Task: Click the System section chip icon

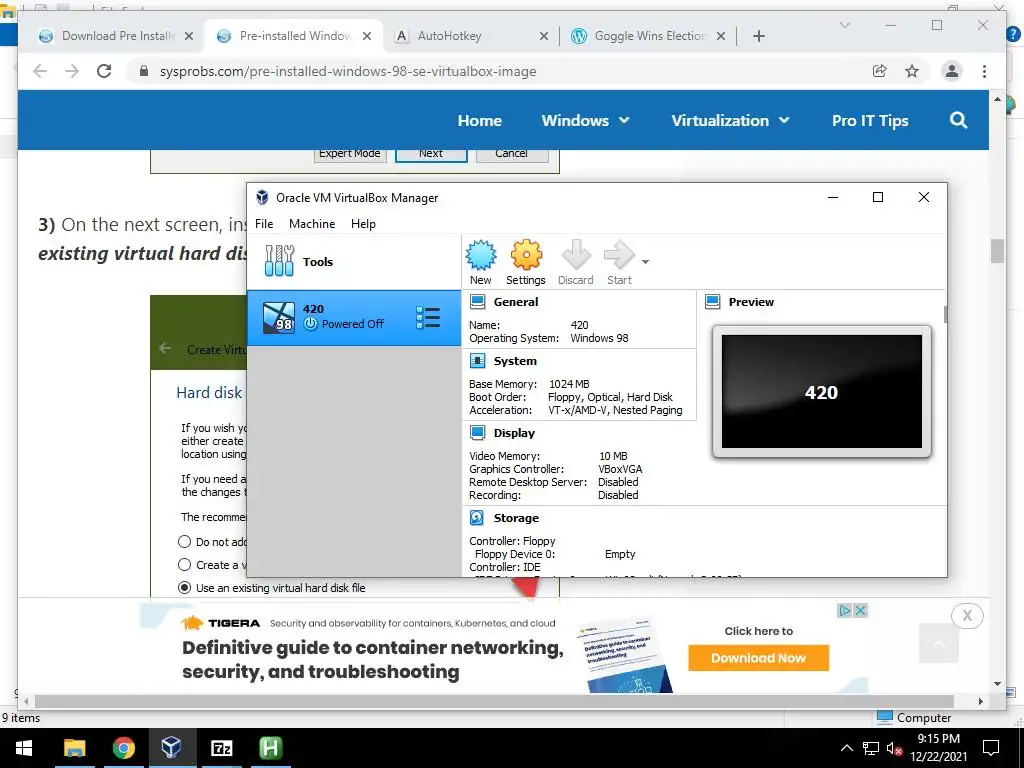Action: point(478,360)
